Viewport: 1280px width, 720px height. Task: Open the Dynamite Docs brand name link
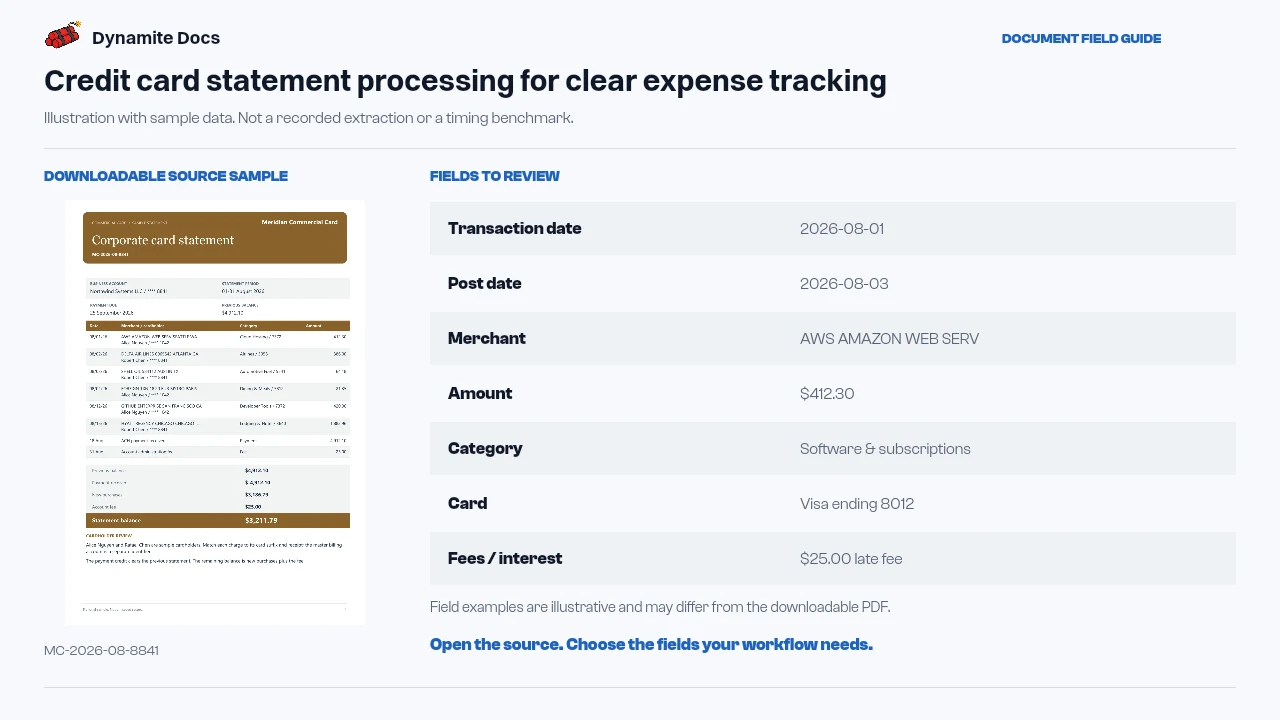click(156, 38)
